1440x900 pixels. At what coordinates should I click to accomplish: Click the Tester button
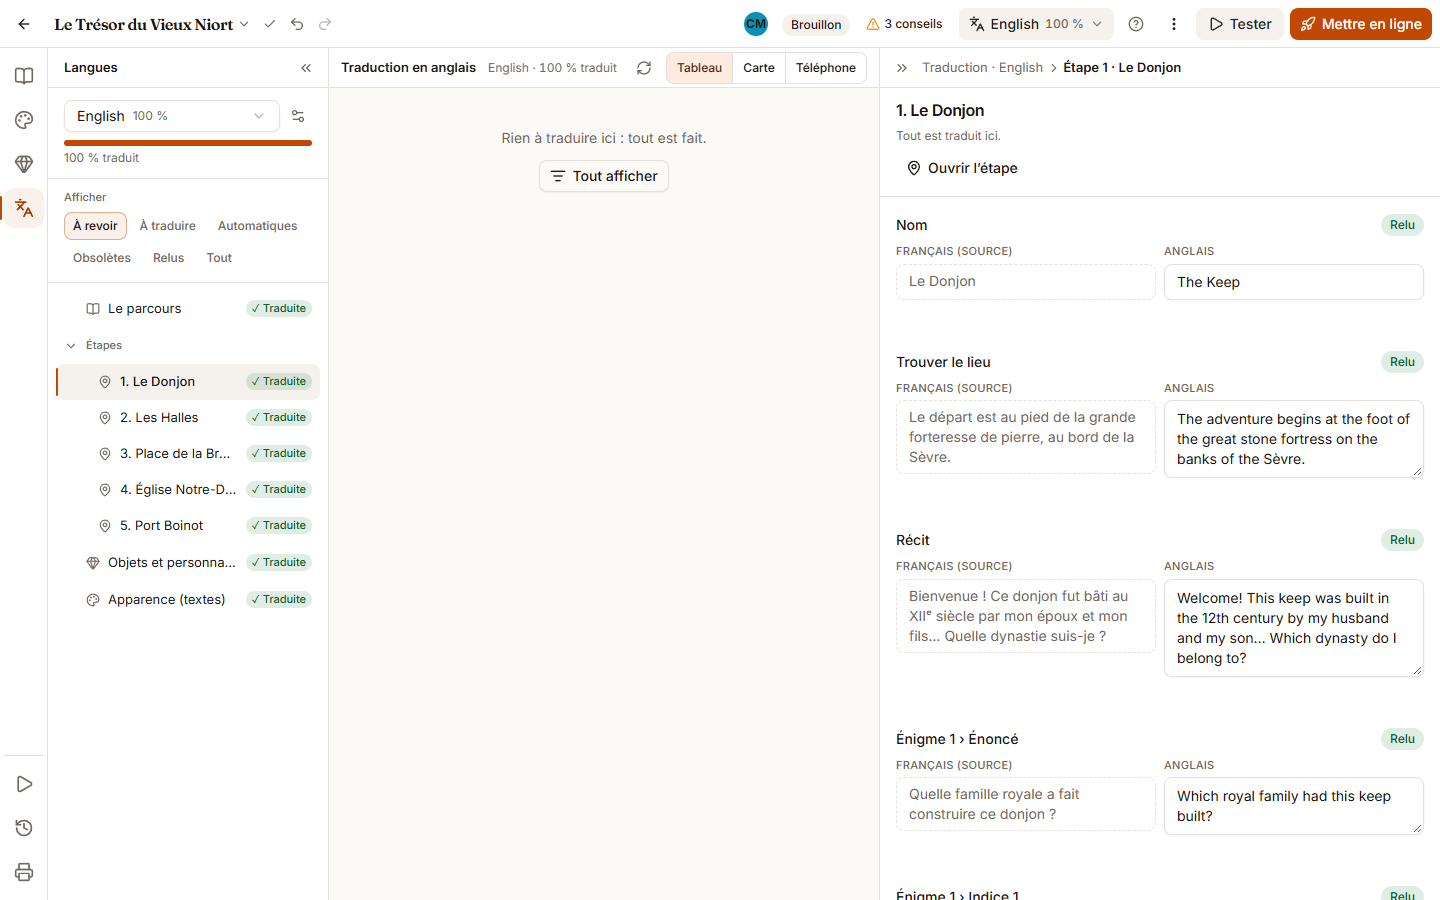1240,24
